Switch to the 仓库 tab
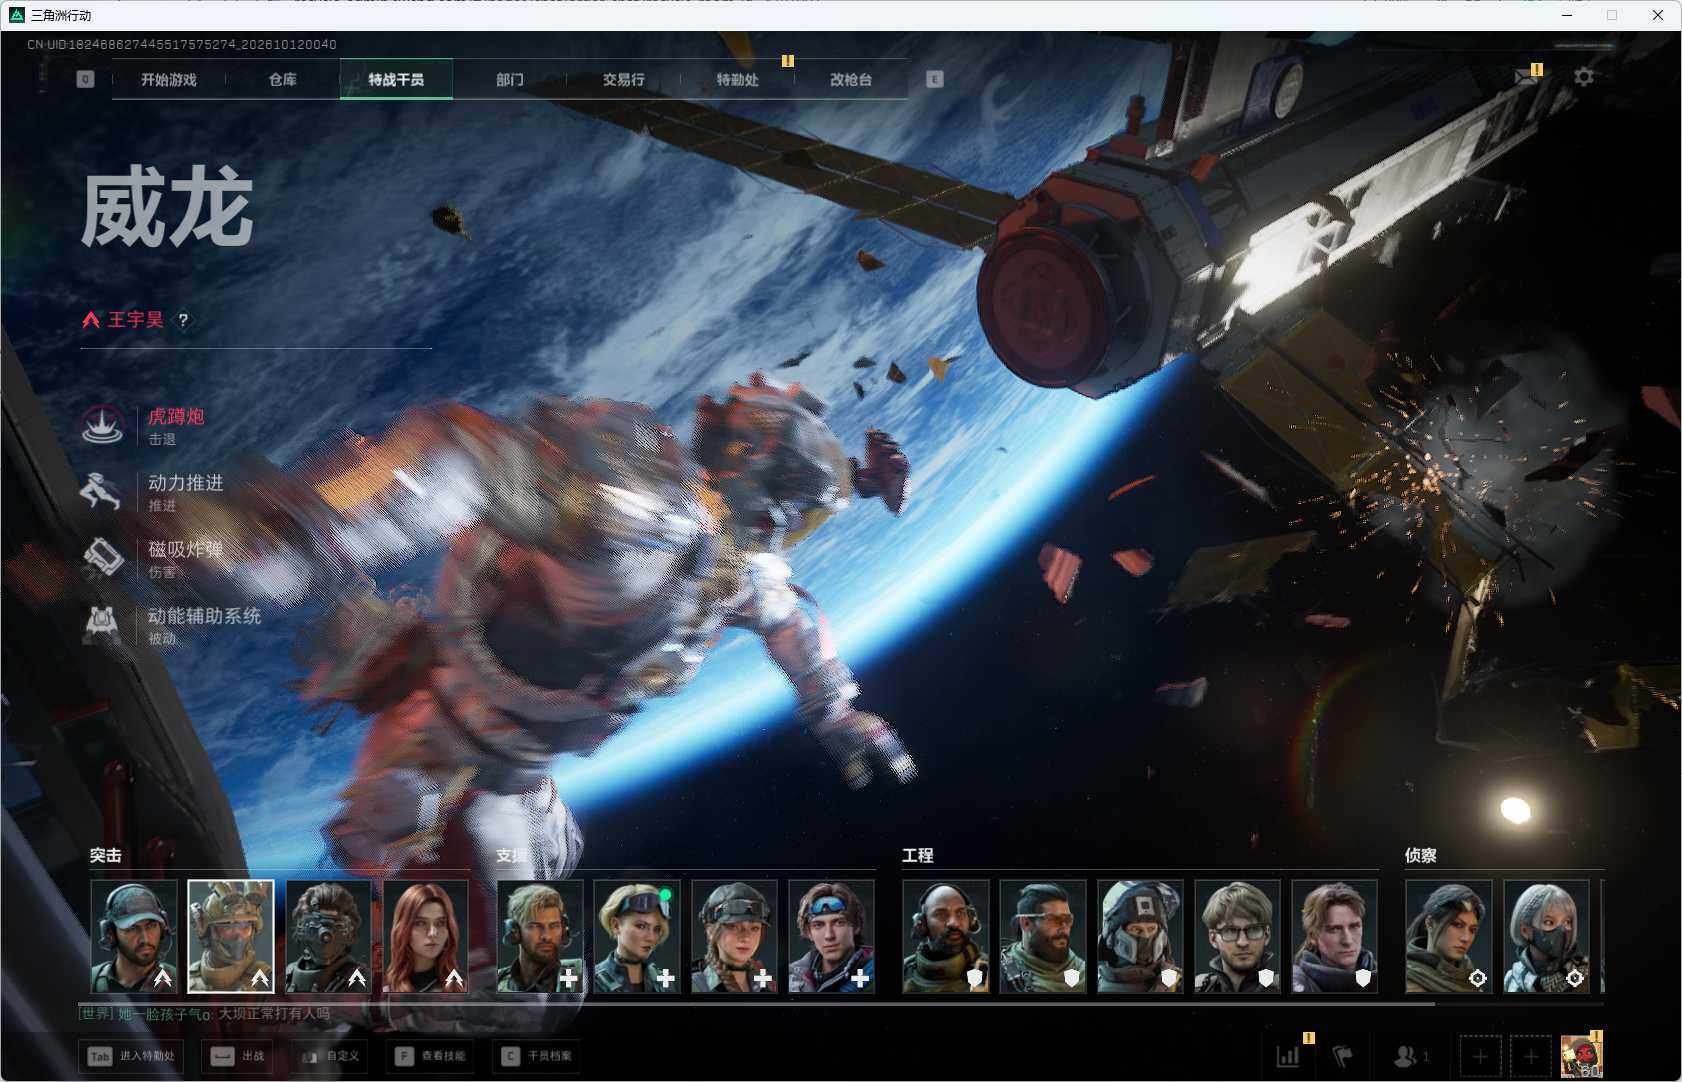The width and height of the screenshot is (1682, 1082). click(283, 79)
